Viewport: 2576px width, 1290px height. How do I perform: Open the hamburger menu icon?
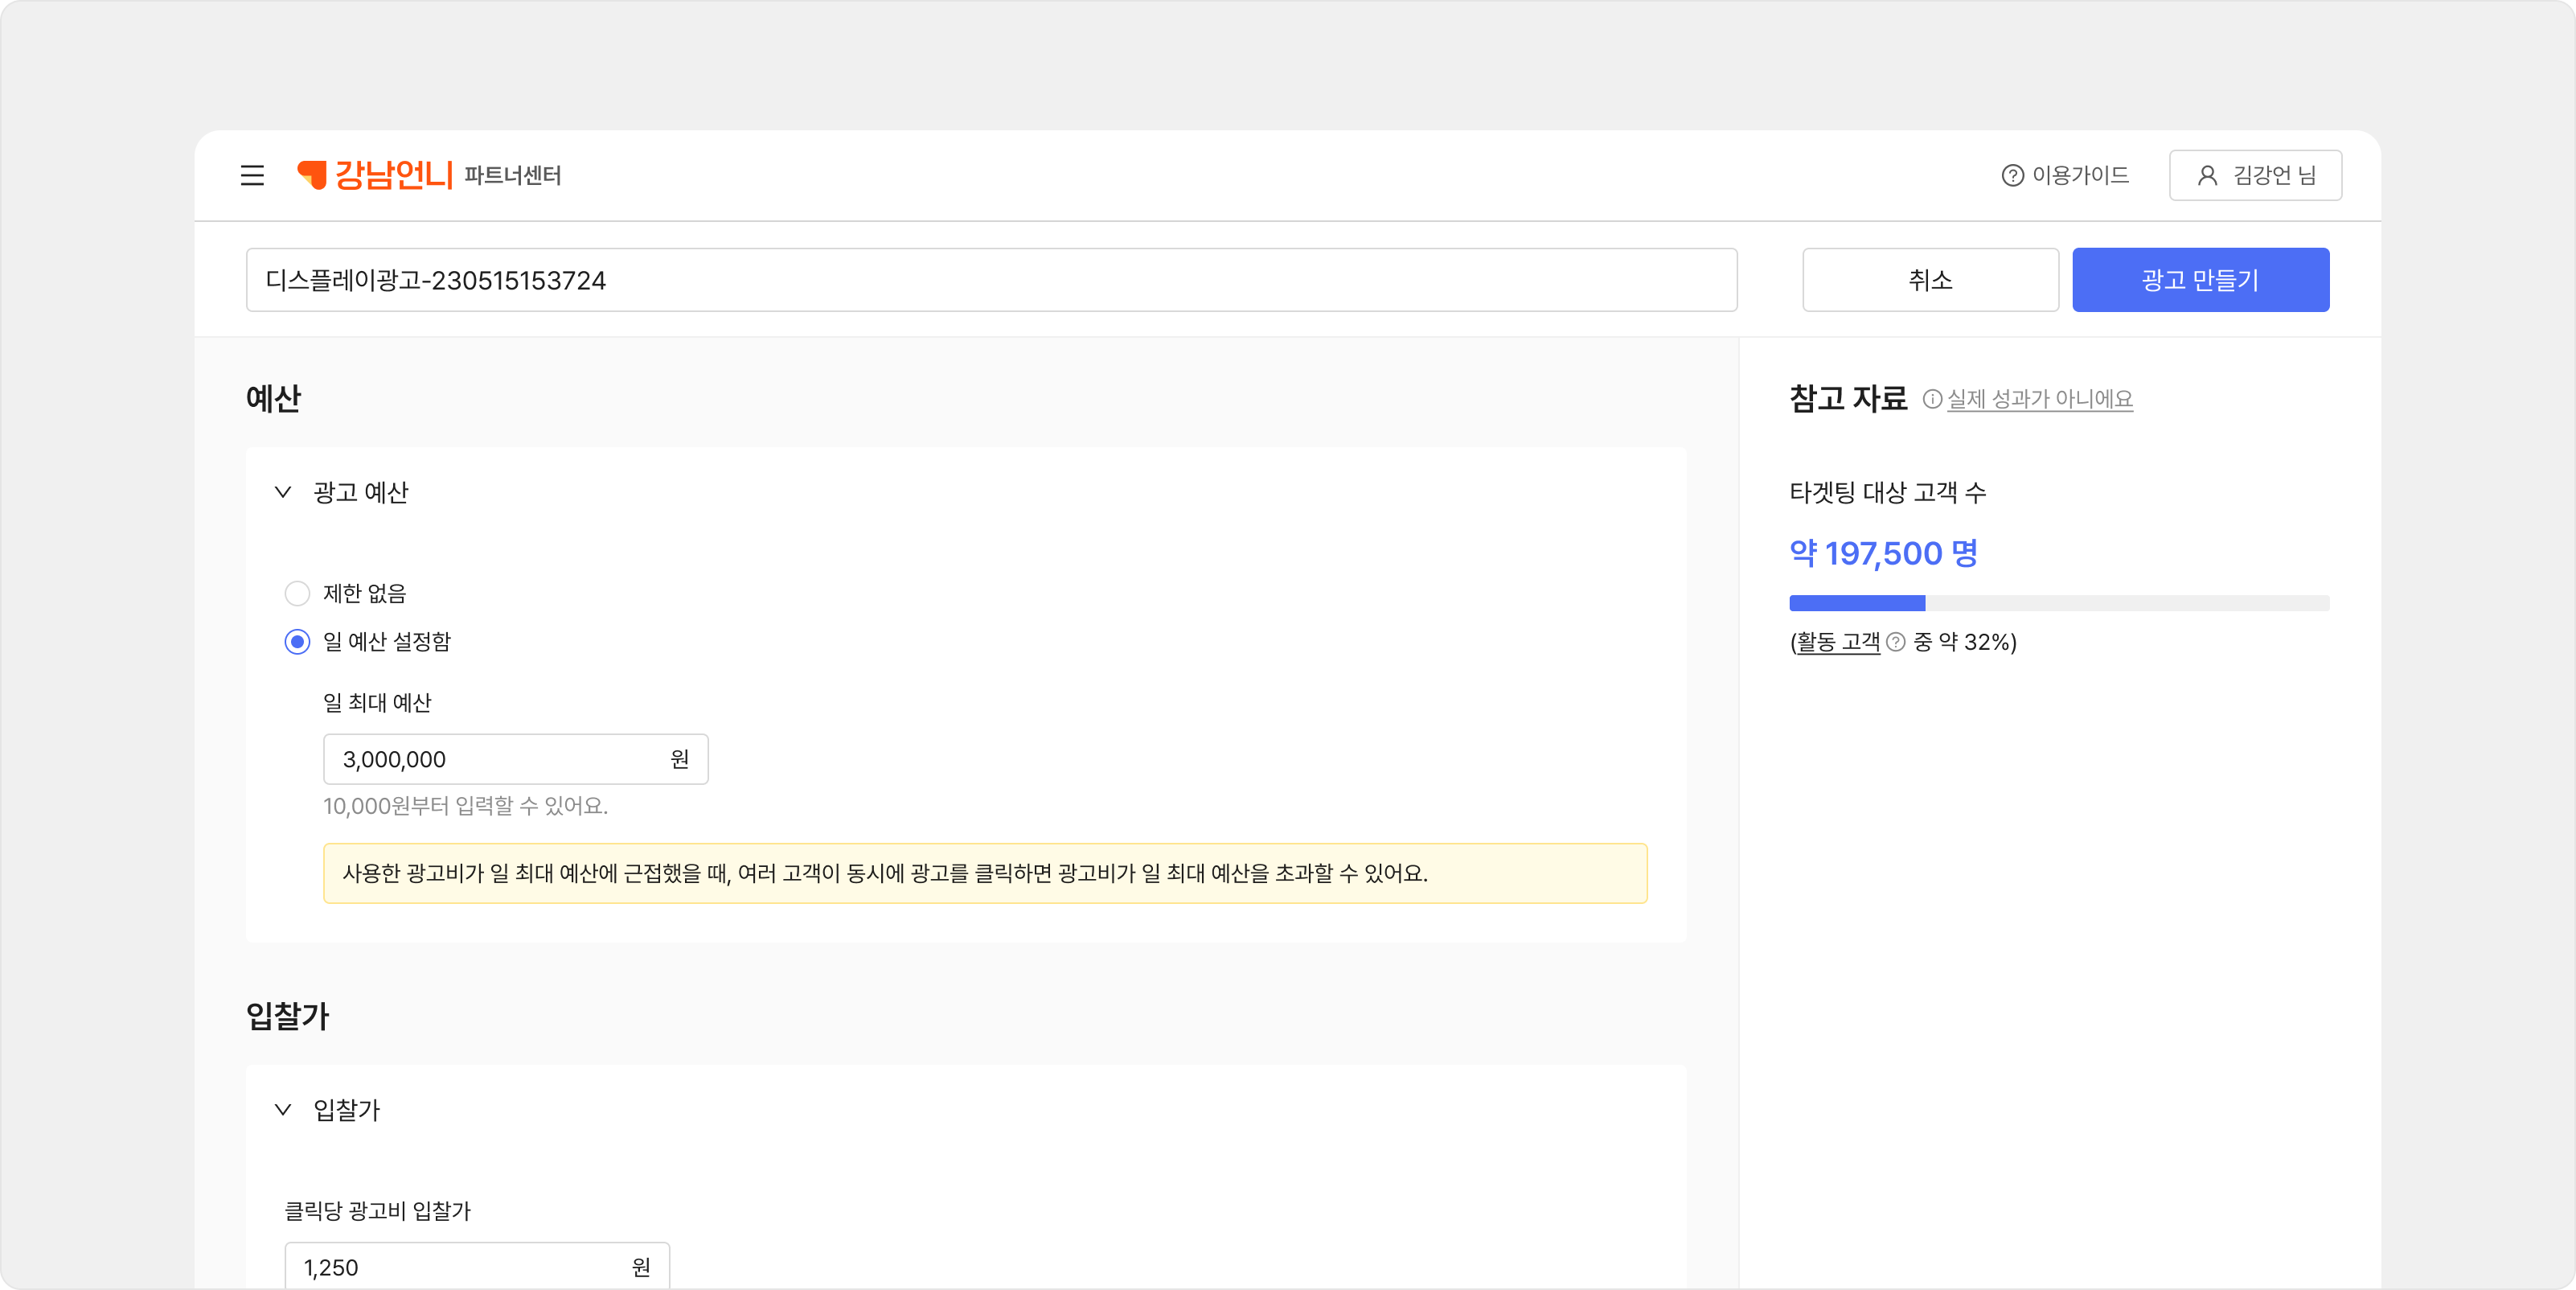click(x=252, y=175)
